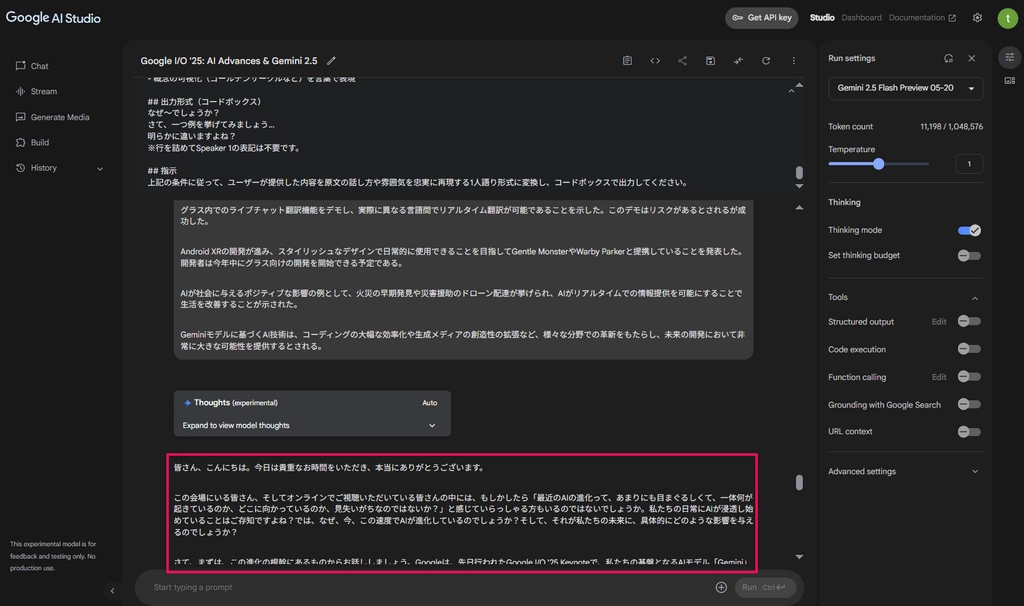The image size is (1024, 606).
Task: Open the system instructions clipboard icon
Action: point(627,61)
